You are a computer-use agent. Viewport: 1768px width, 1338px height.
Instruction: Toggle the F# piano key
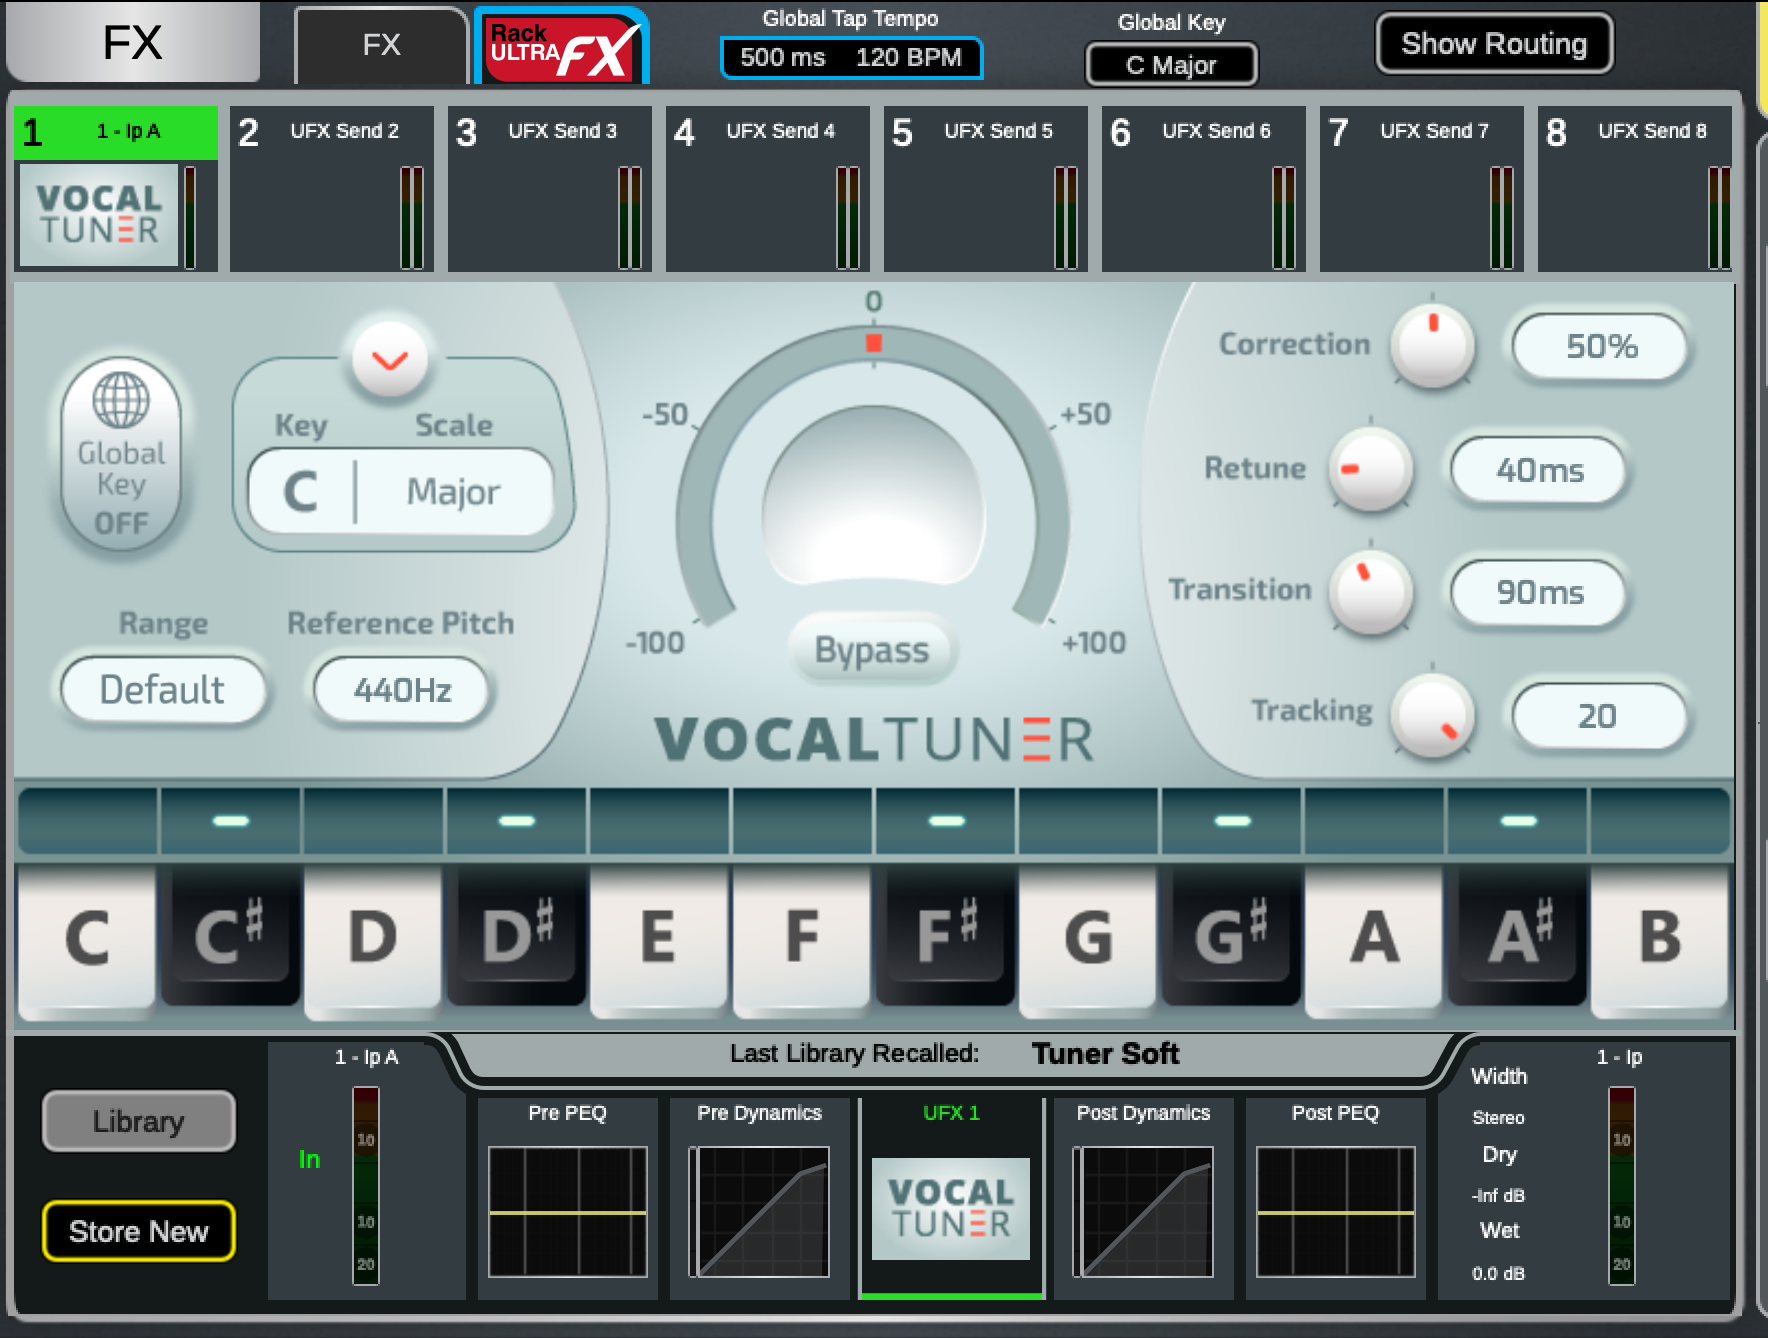click(x=945, y=935)
